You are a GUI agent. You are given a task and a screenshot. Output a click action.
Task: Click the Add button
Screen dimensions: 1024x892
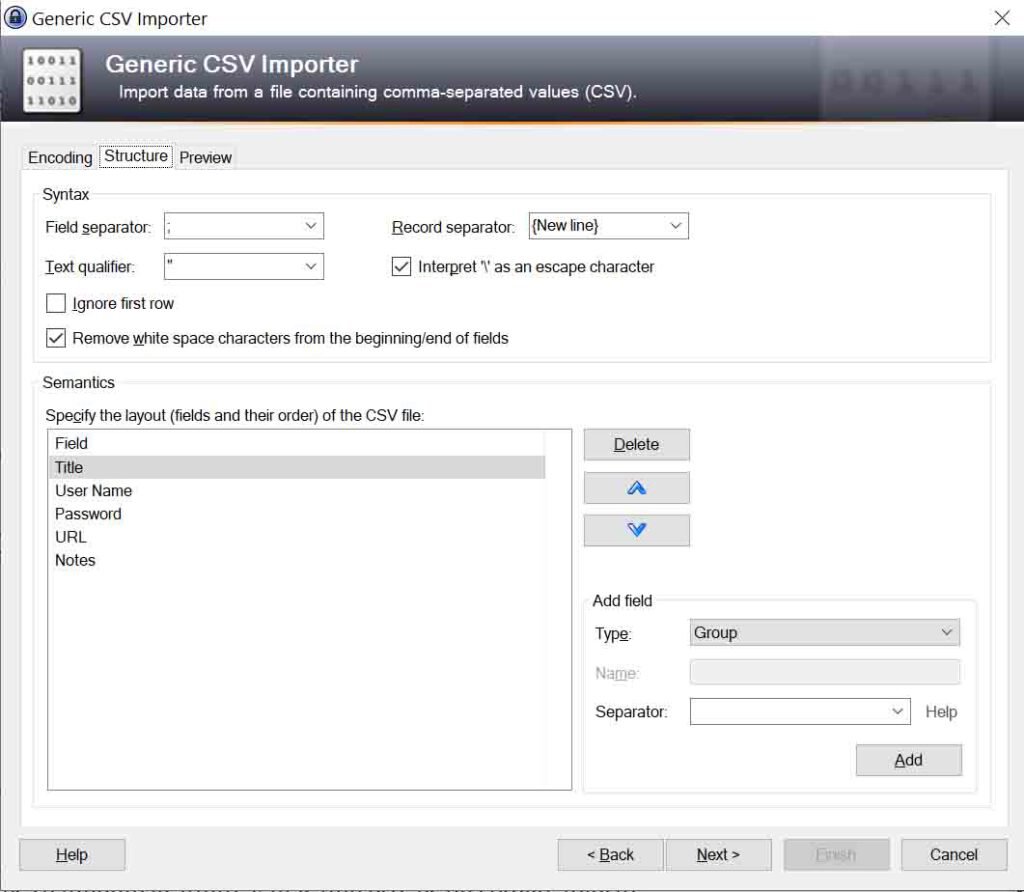[x=908, y=760]
